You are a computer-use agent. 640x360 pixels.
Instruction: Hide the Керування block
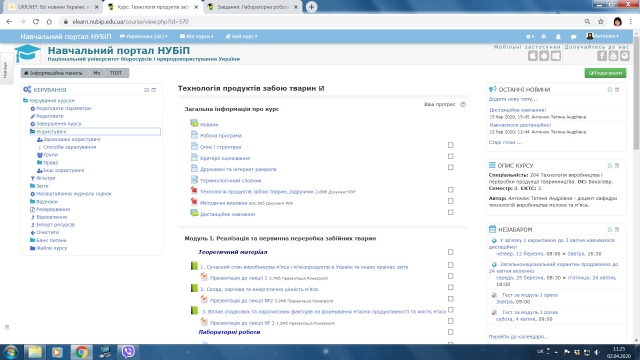[x=147, y=89]
